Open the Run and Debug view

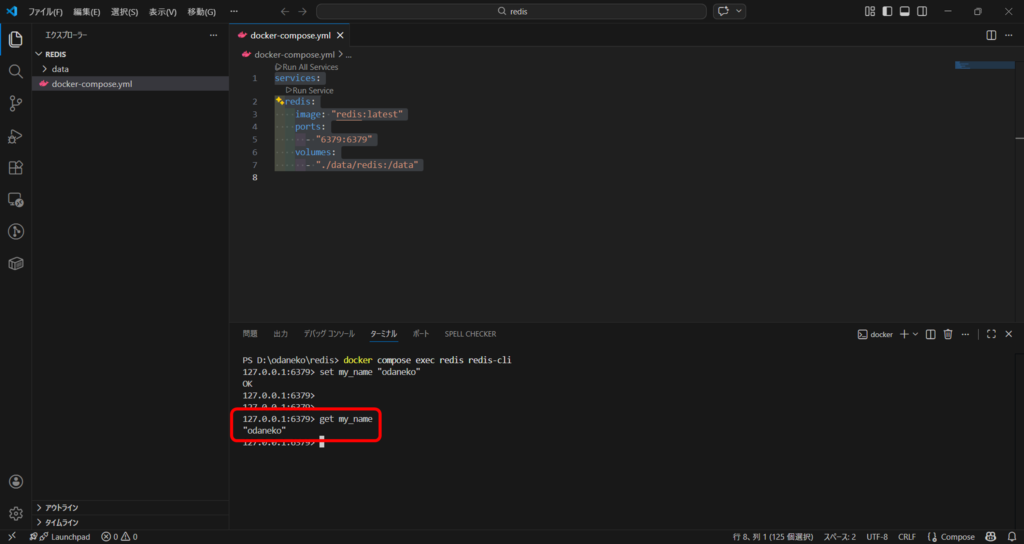pyautogui.click(x=16, y=136)
